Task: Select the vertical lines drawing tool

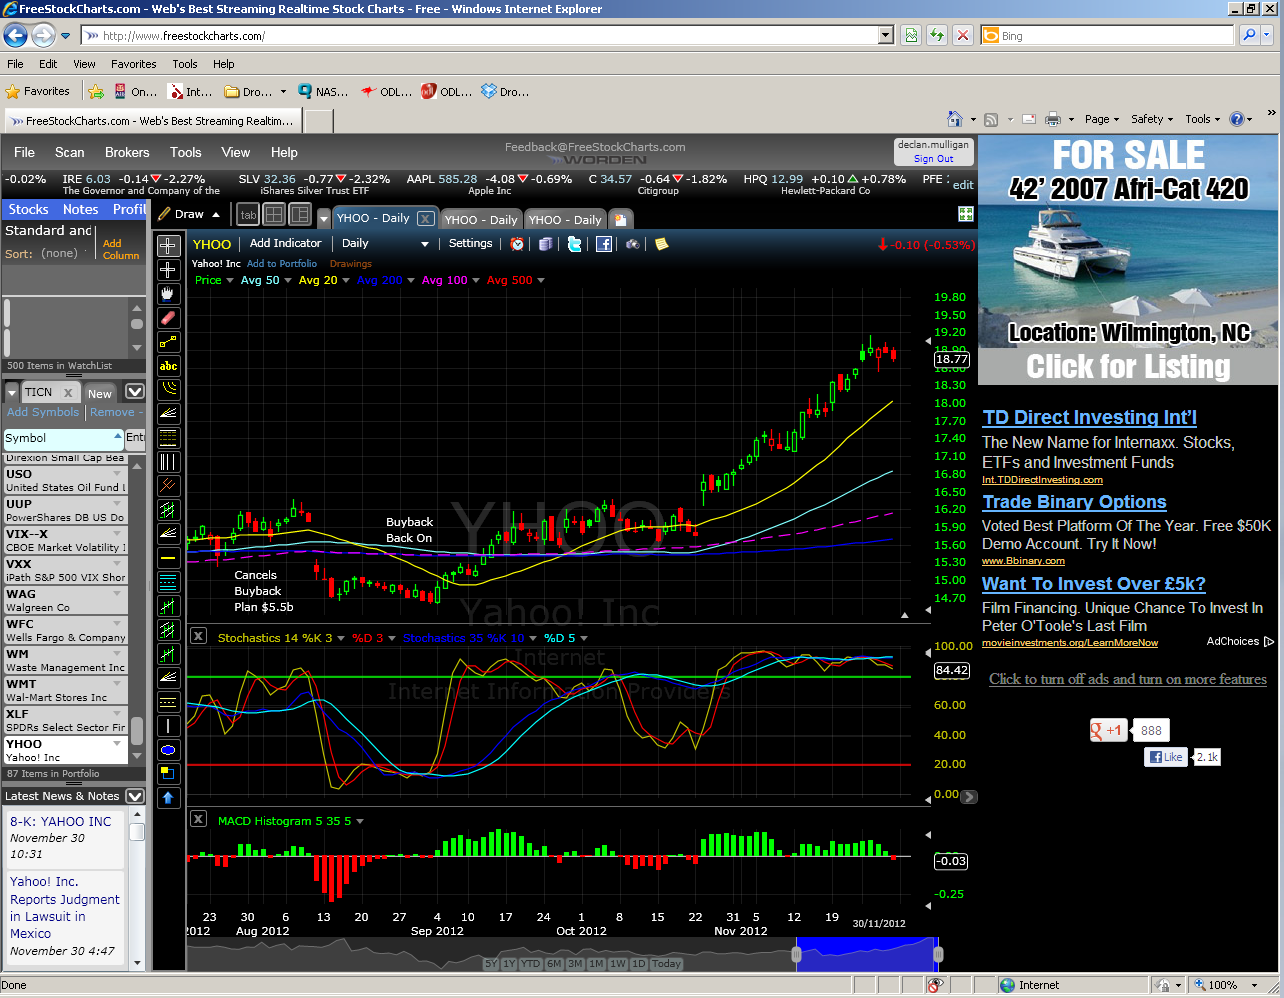Action: click(x=168, y=461)
